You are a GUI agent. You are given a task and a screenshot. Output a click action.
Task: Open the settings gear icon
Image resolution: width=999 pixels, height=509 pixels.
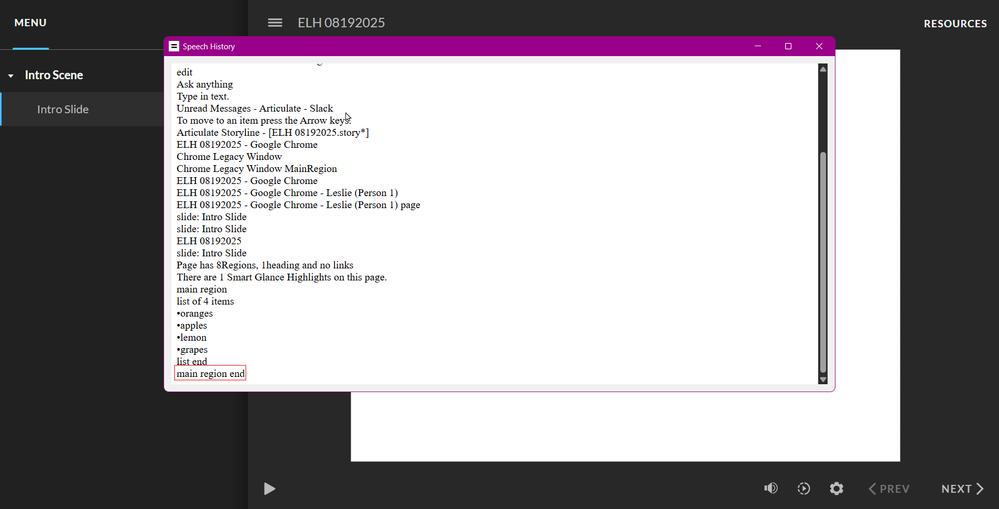coord(837,489)
